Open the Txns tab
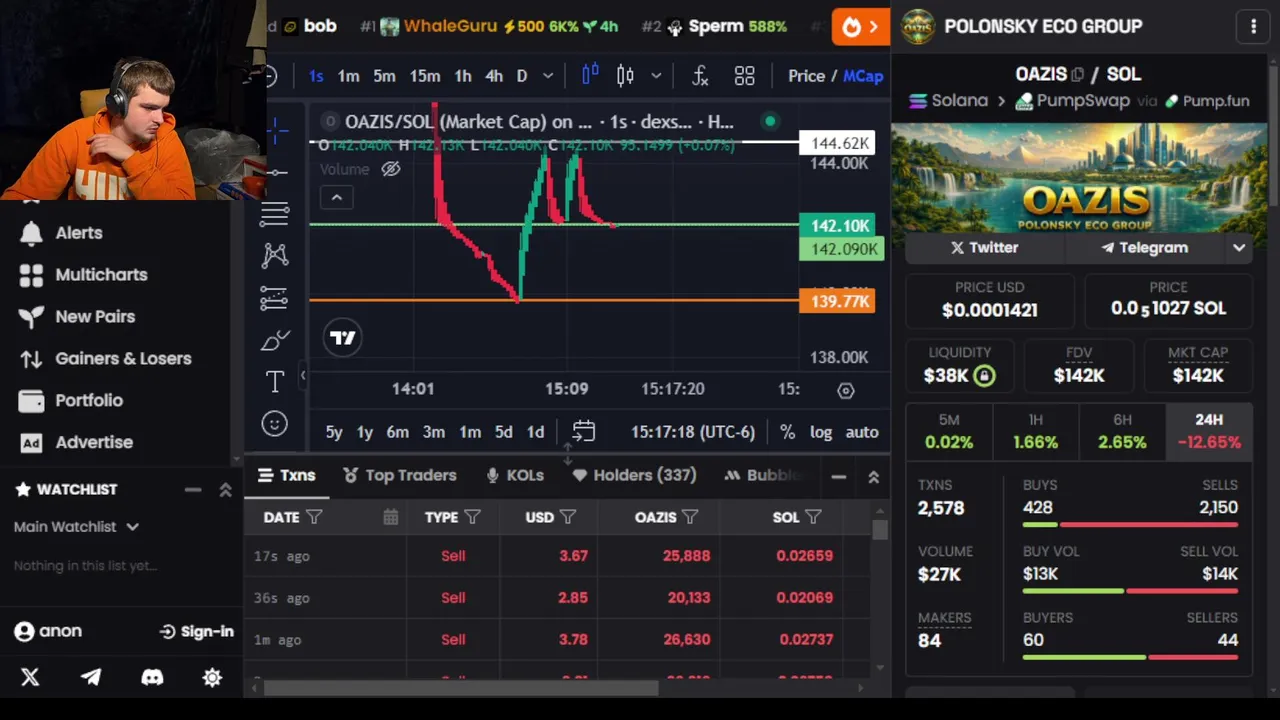The image size is (1280, 720). pos(286,476)
